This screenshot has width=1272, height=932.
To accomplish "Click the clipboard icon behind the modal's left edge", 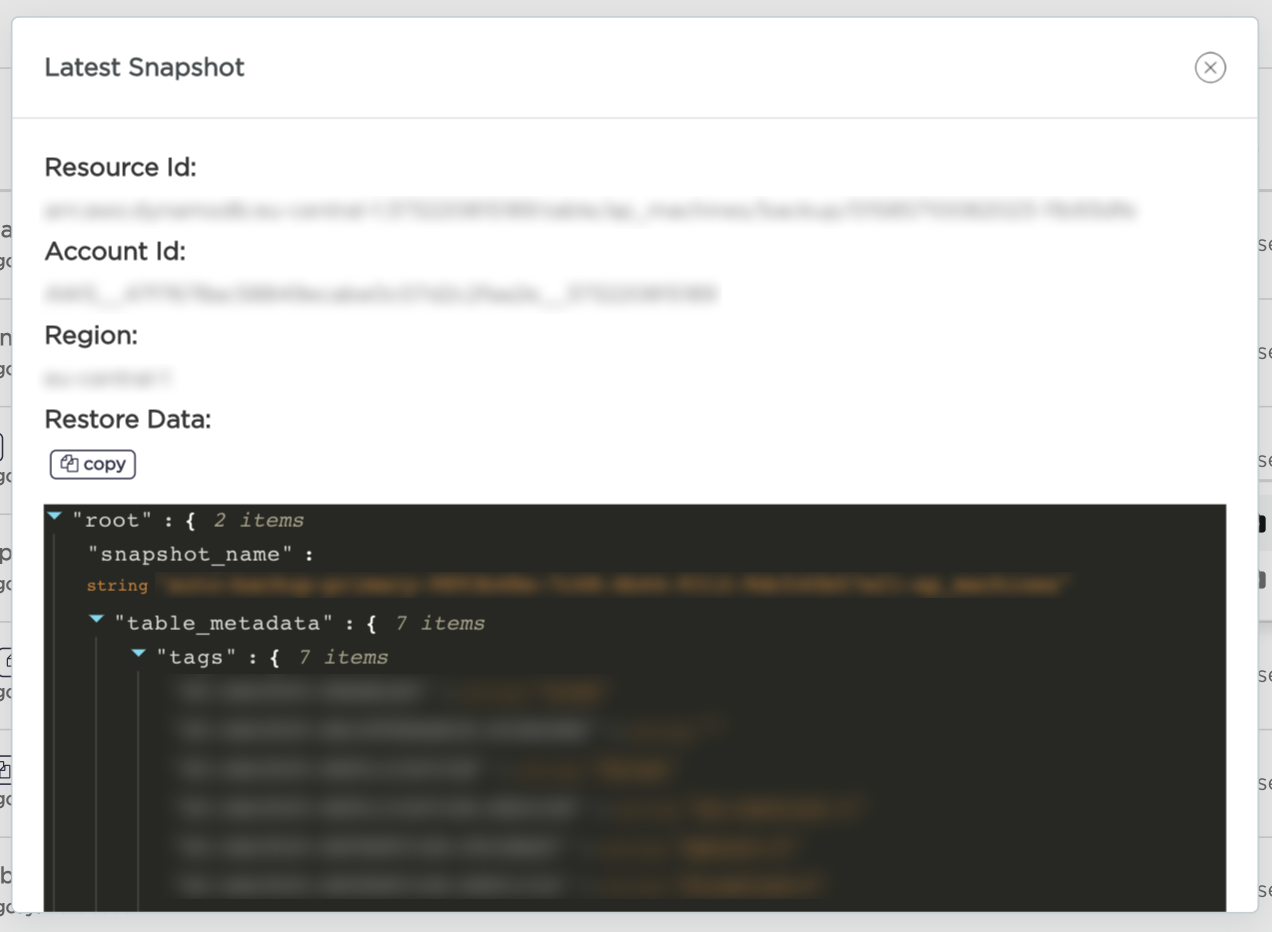I will pos(8,770).
